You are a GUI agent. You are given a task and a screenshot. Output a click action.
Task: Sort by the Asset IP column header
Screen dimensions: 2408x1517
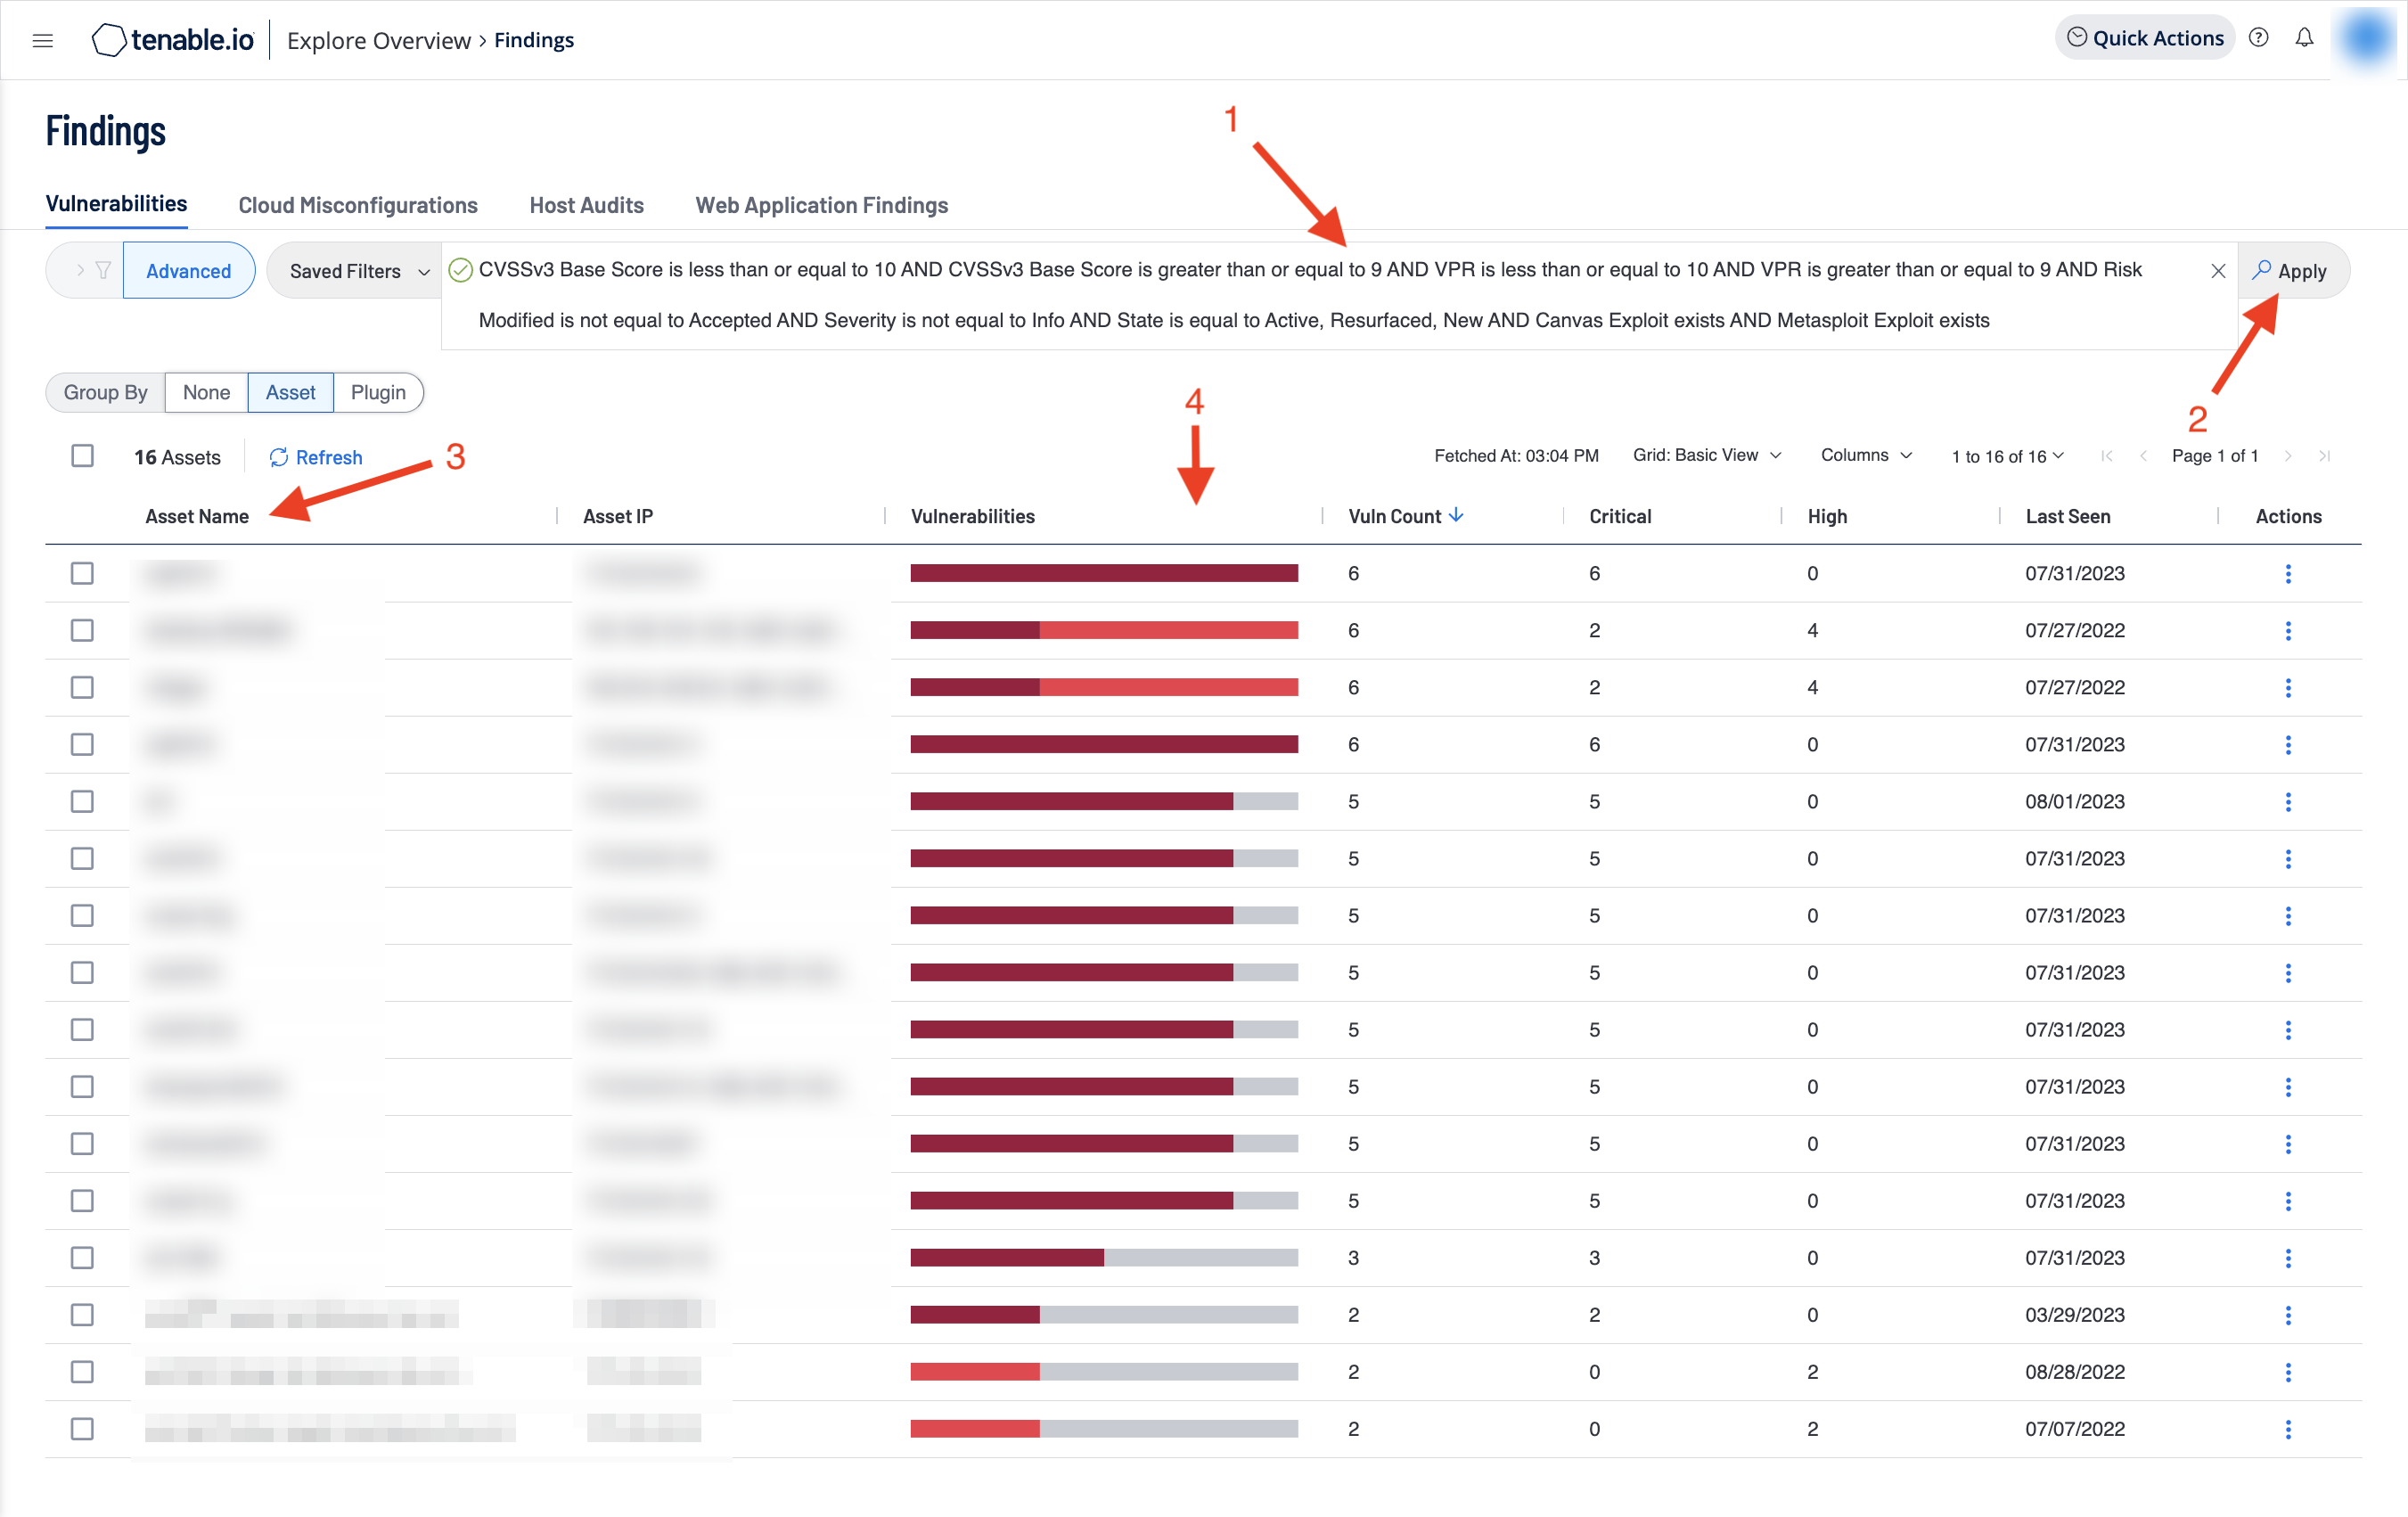coord(617,516)
